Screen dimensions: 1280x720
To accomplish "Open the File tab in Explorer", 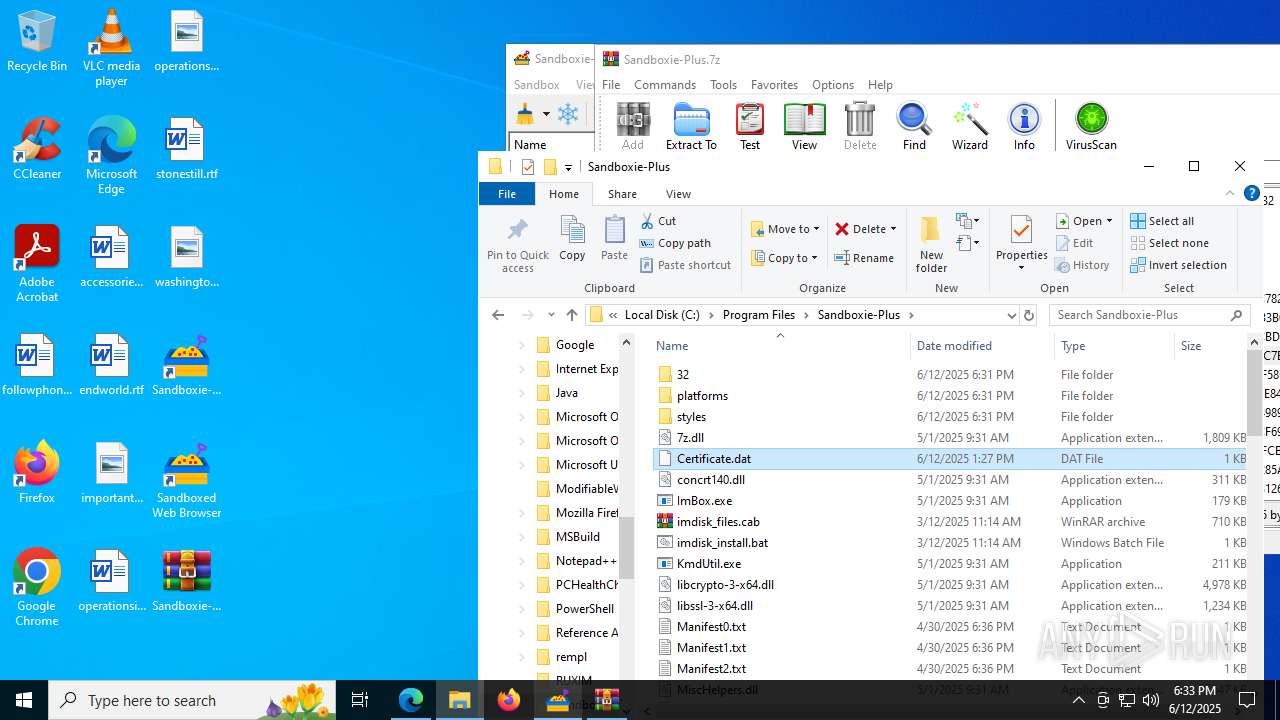I will (x=507, y=194).
